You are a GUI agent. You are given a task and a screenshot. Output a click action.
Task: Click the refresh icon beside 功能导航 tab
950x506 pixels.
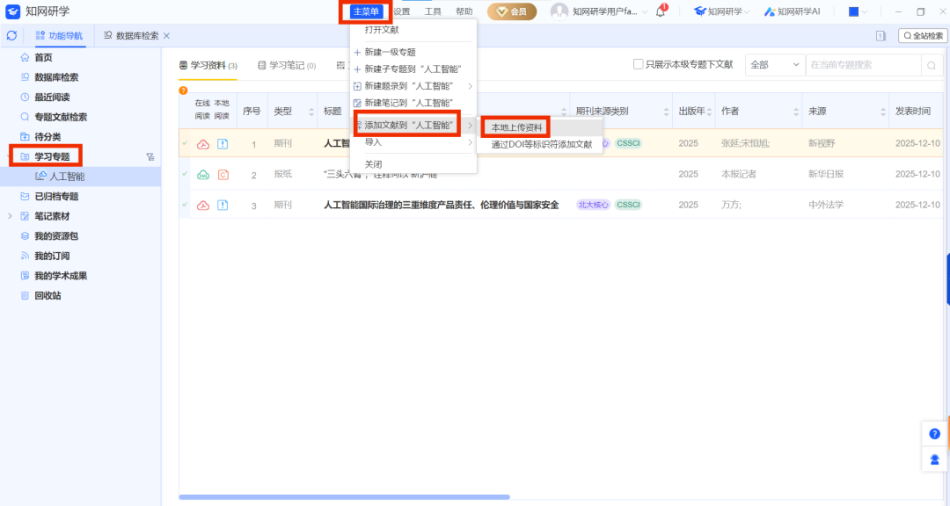tap(12, 35)
